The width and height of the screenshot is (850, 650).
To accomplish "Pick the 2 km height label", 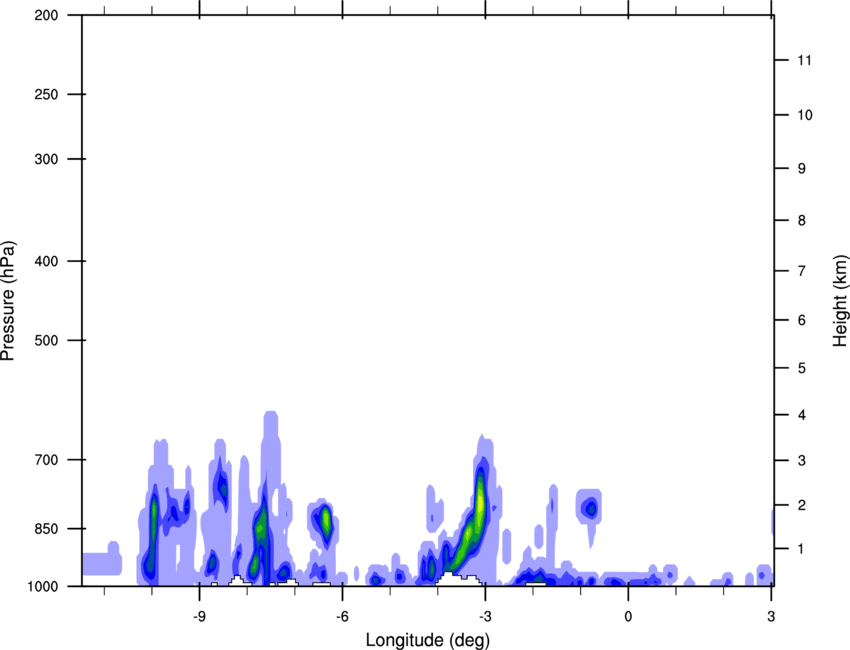I will (x=802, y=505).
